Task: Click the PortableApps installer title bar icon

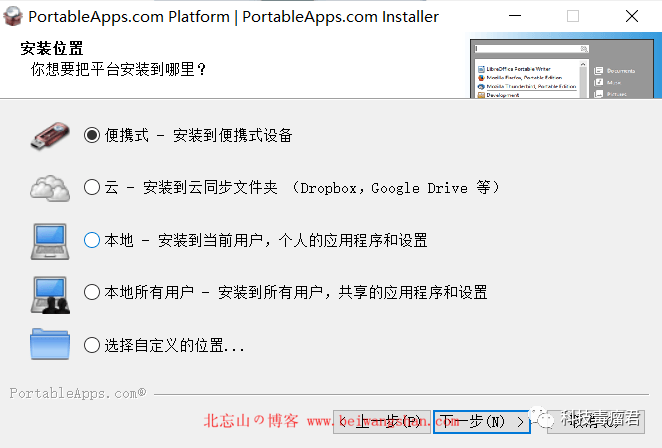Action: 13,16
